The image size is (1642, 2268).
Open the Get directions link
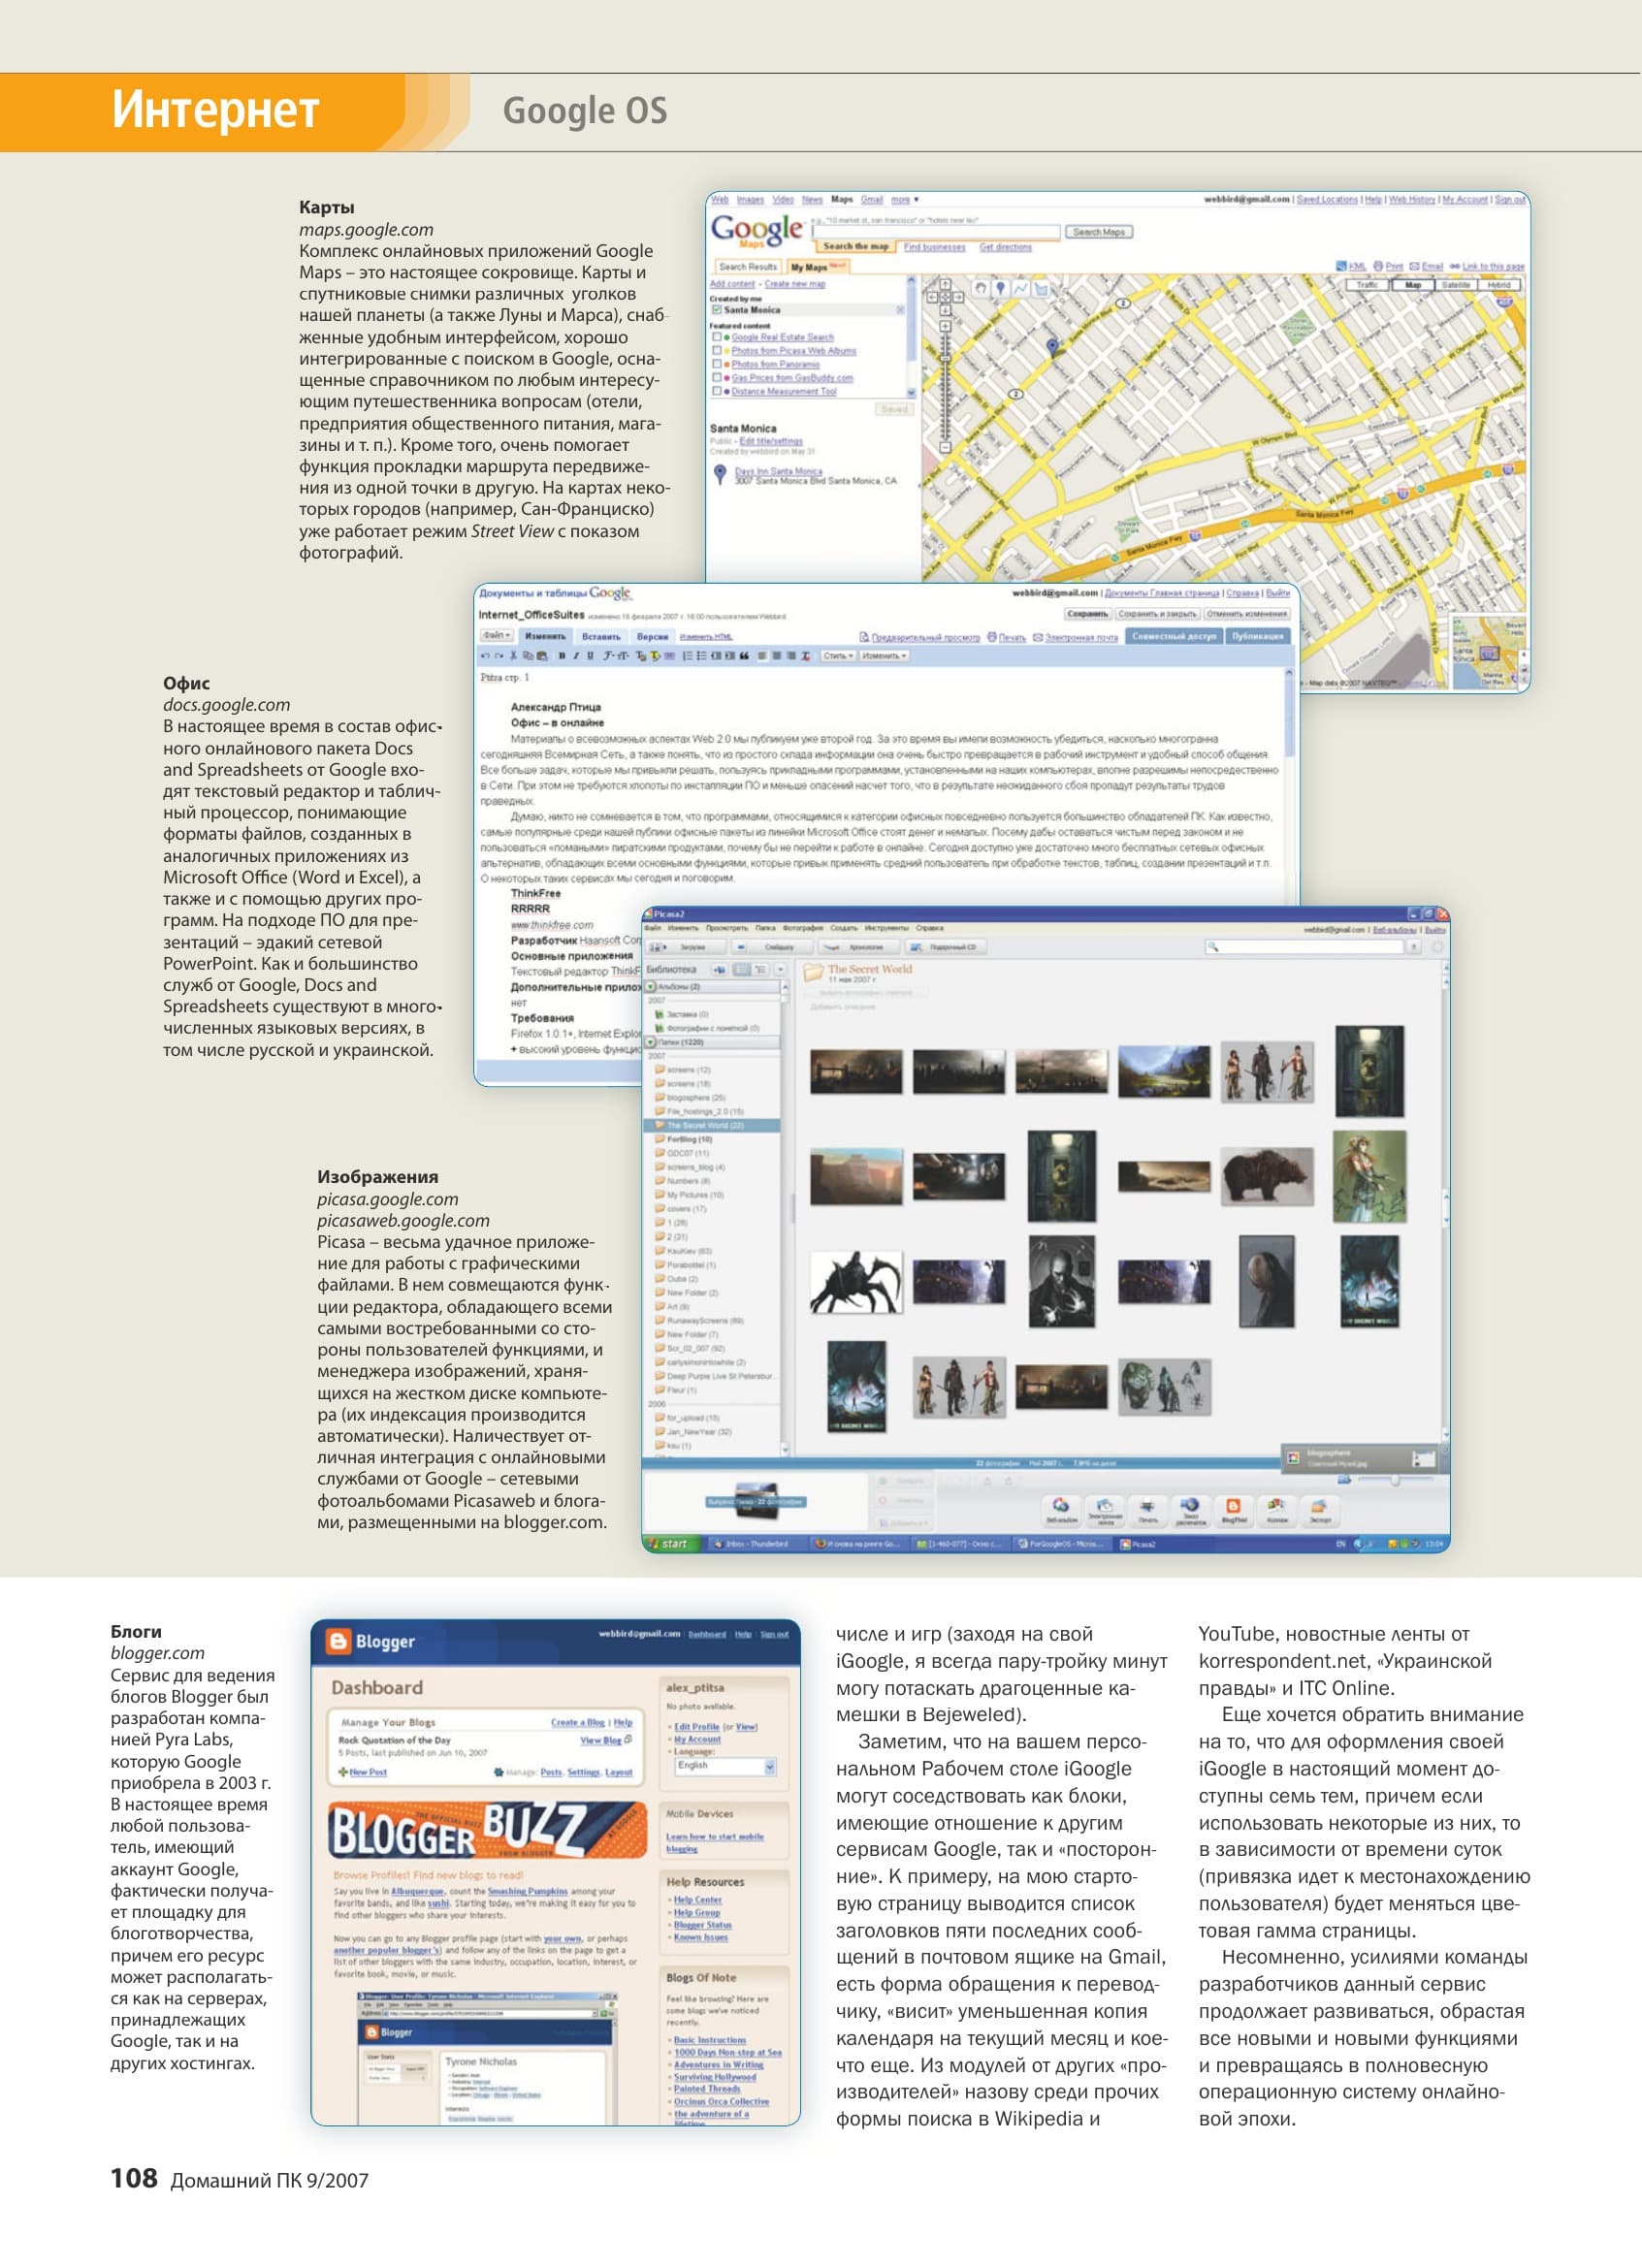coord(1005,247)
